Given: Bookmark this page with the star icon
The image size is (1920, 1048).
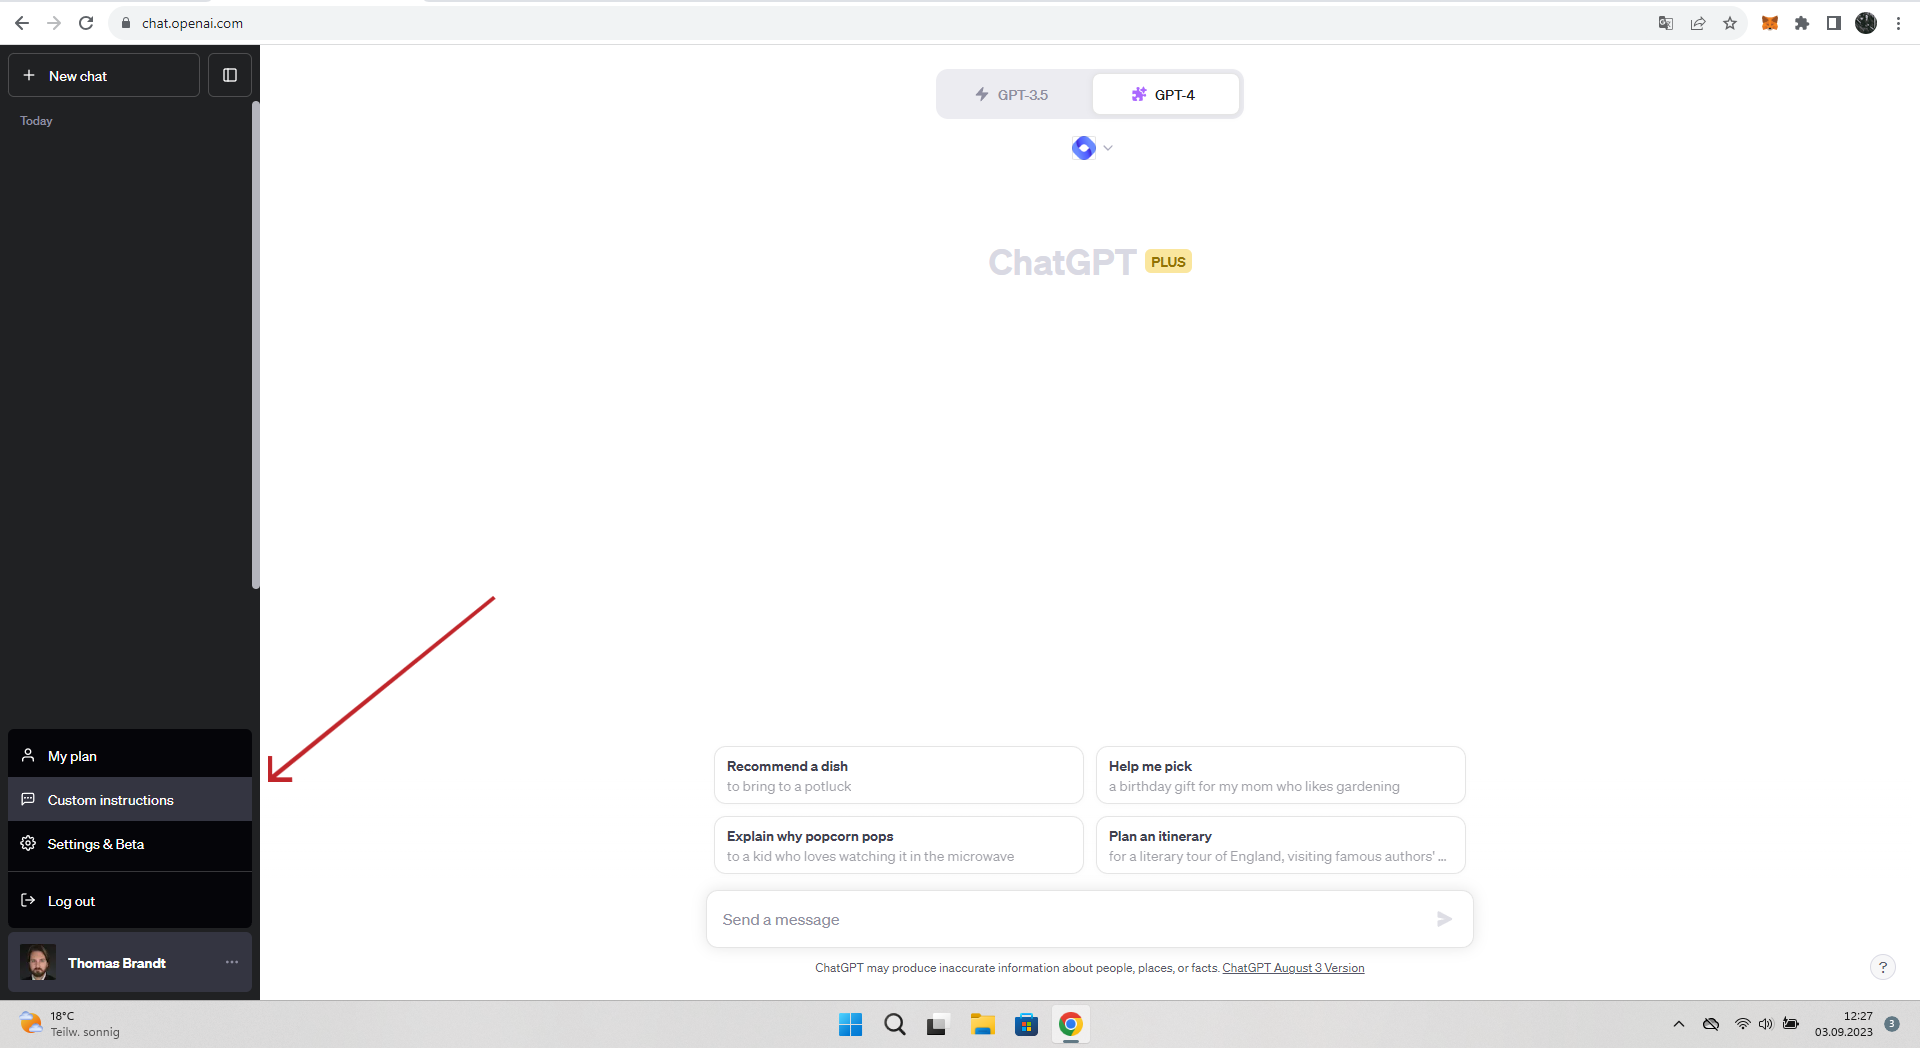Looking at the screenshot, I should (x=1730, y=23).
